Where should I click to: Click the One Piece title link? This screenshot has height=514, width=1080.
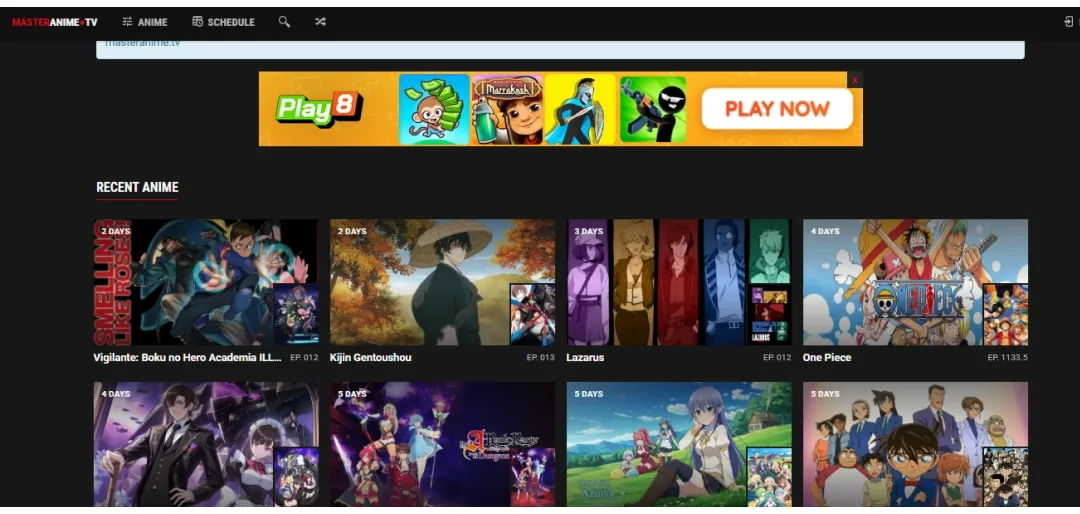(827, 358)
